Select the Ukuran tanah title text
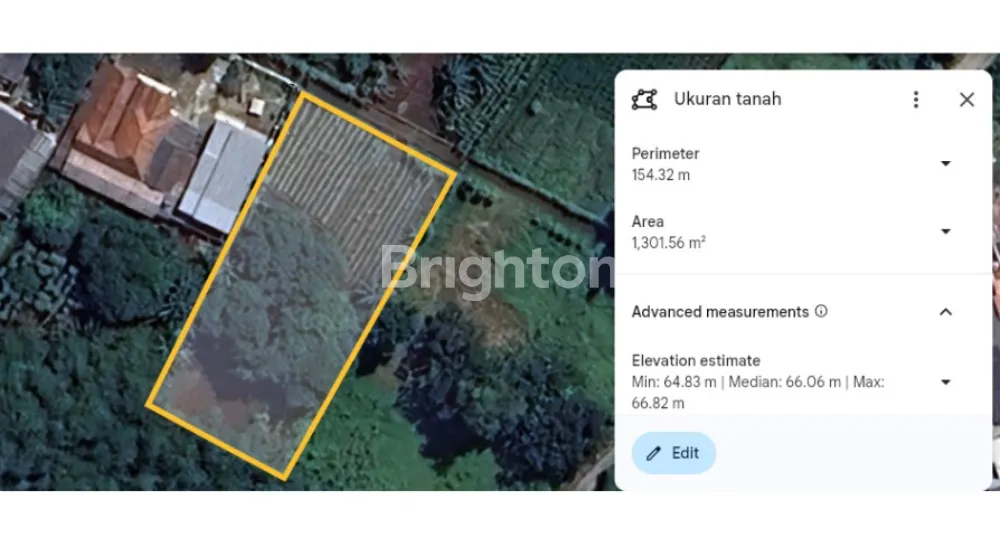 click(727, 99)
